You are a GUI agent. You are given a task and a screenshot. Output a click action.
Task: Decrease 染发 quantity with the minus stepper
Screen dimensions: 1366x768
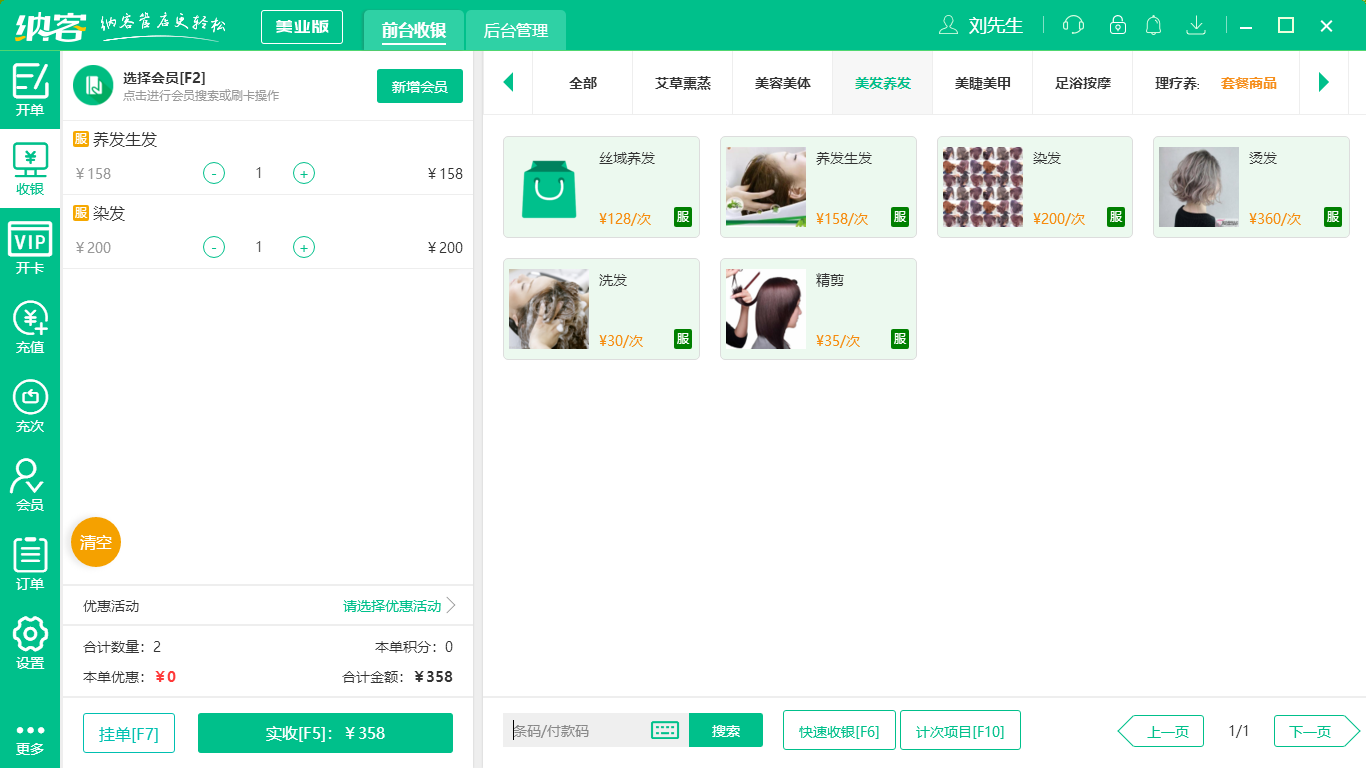click(213, 247)
